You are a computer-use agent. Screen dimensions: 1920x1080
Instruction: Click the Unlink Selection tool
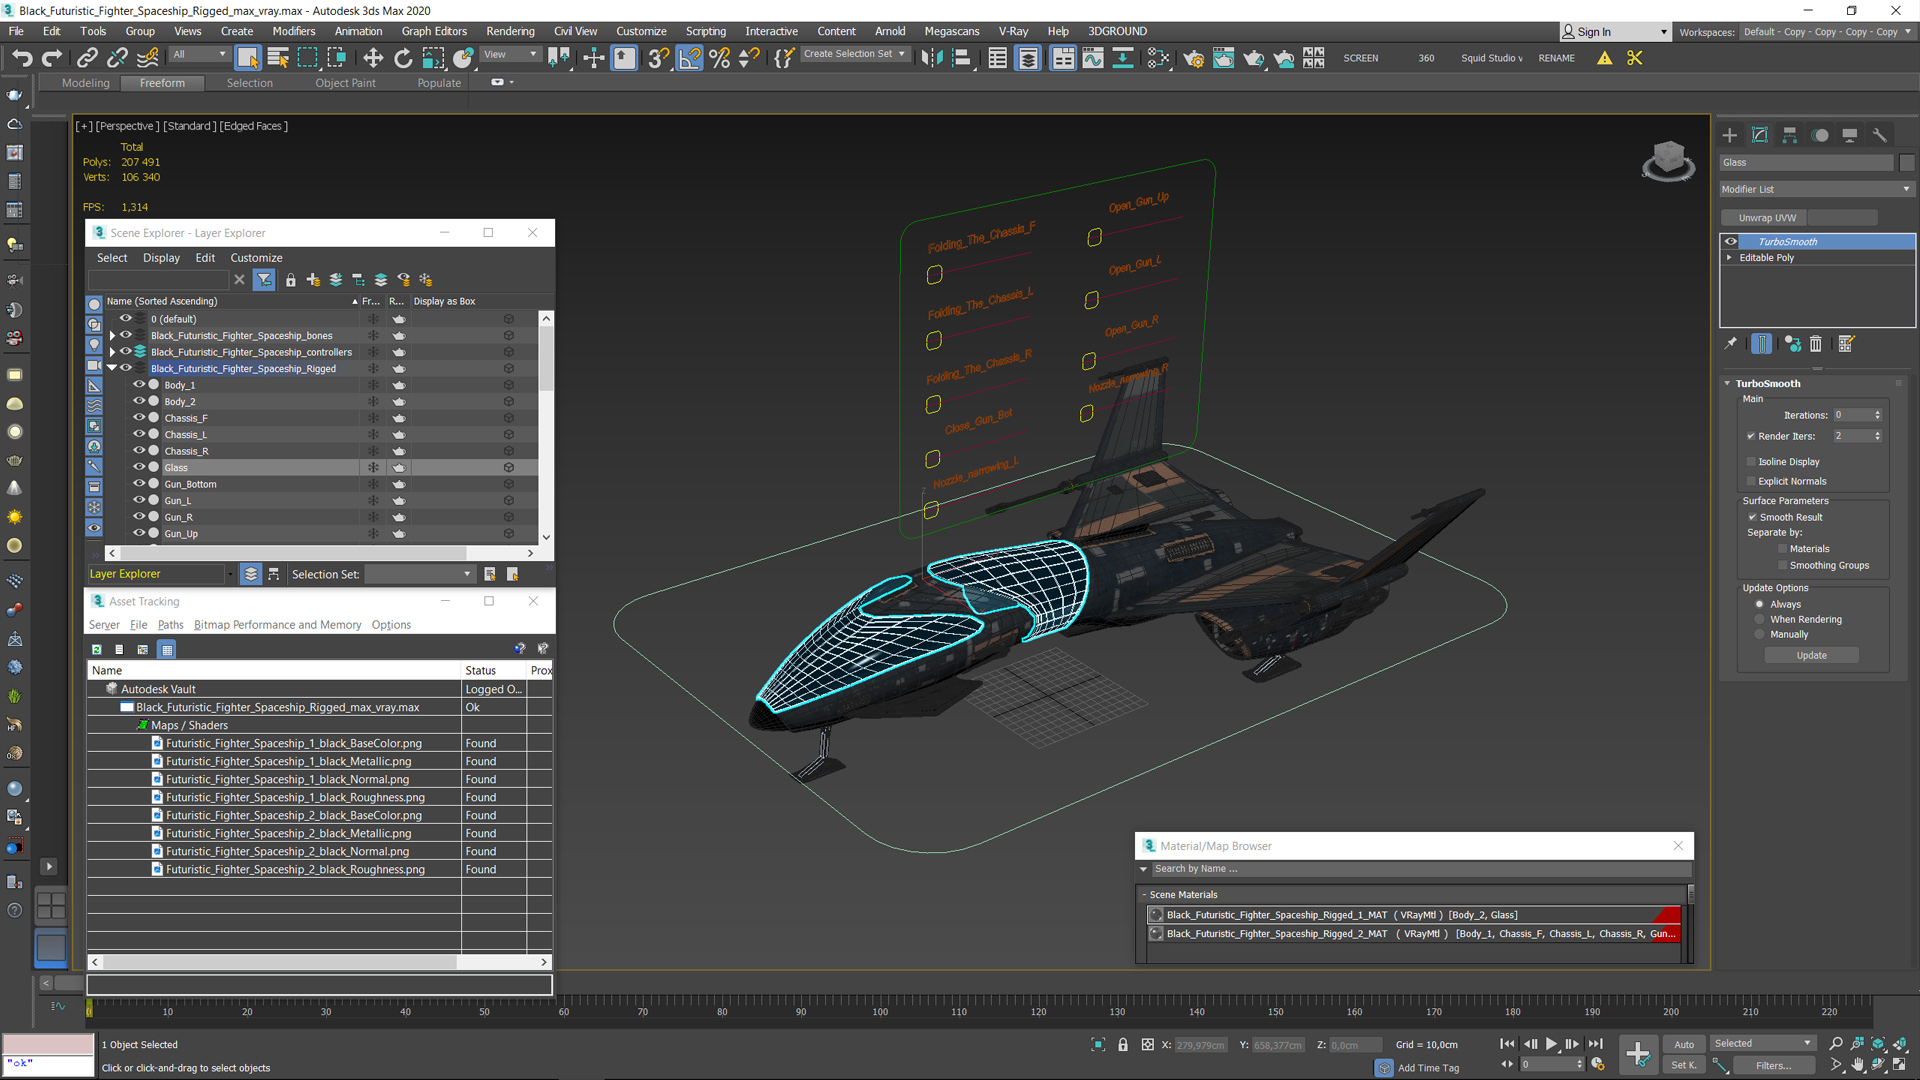pyautogui.click(x=117, y=58)
